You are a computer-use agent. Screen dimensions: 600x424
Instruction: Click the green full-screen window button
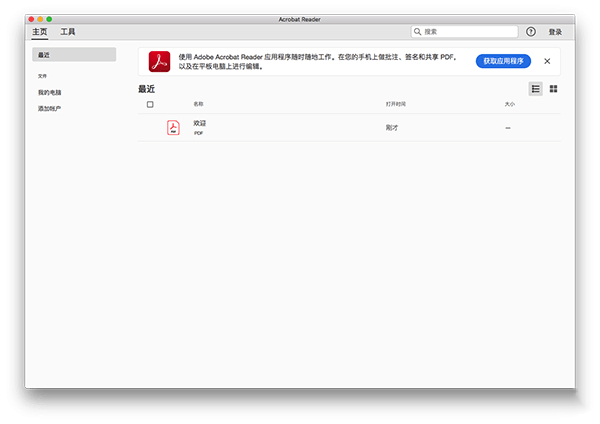click(x=49, y=19)
